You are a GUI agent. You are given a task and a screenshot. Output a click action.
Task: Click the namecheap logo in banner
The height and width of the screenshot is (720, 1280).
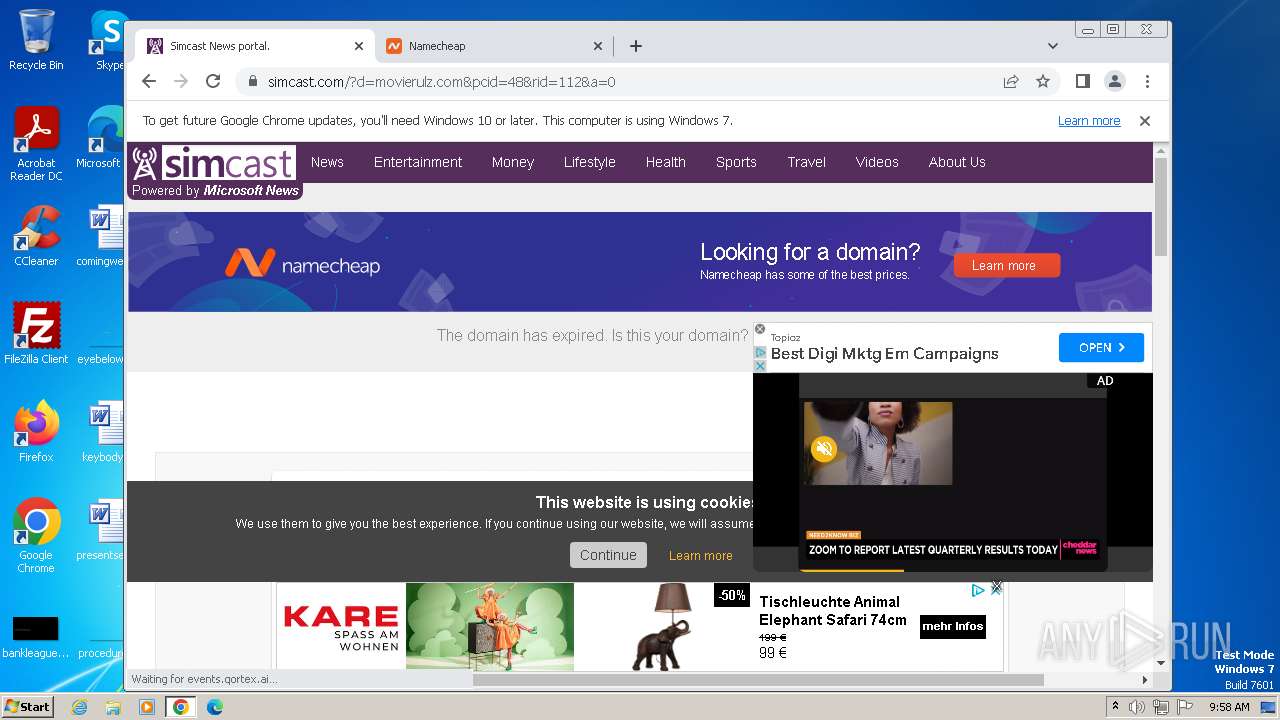click(302, 264)
